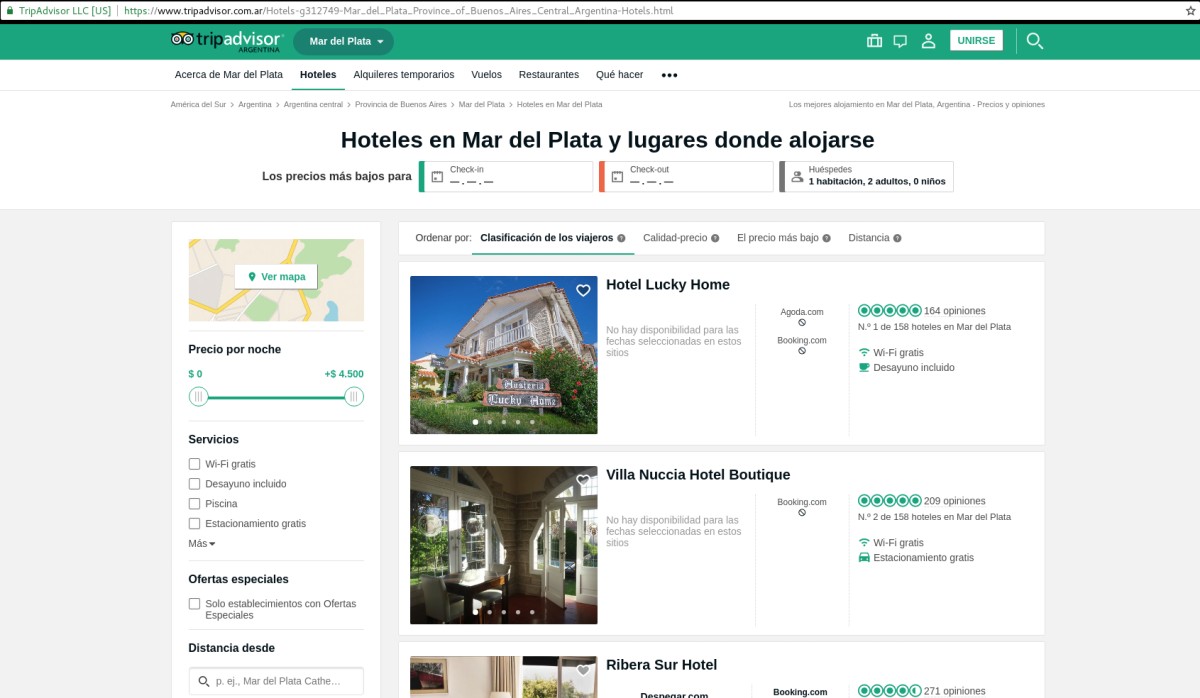Image resolution: width=1200 pixels, height=698 pixels.
Task: Click the heart icon on Villa Nuccia photo
Action: [583, 479]
